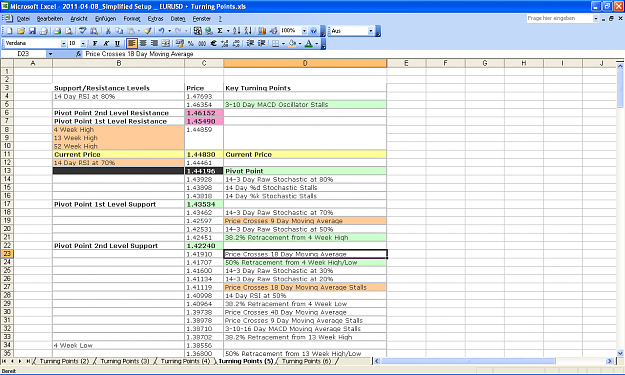
Task: Toggle Align Left
Action: coord(132,43)
